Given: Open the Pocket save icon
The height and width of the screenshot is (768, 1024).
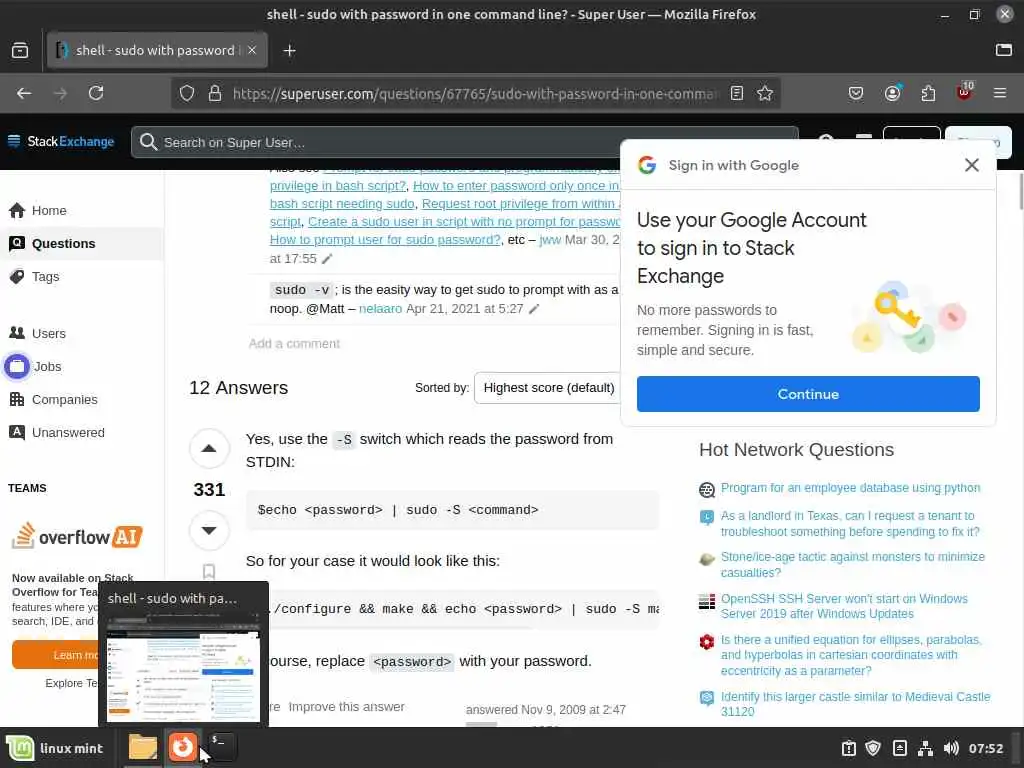Looking at the screenshot, I should click(856, 93).
